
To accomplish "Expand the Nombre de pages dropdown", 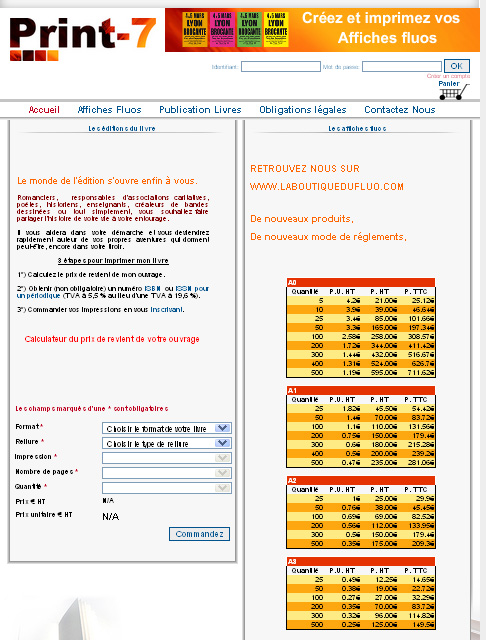I will click(x=167, y=473).
